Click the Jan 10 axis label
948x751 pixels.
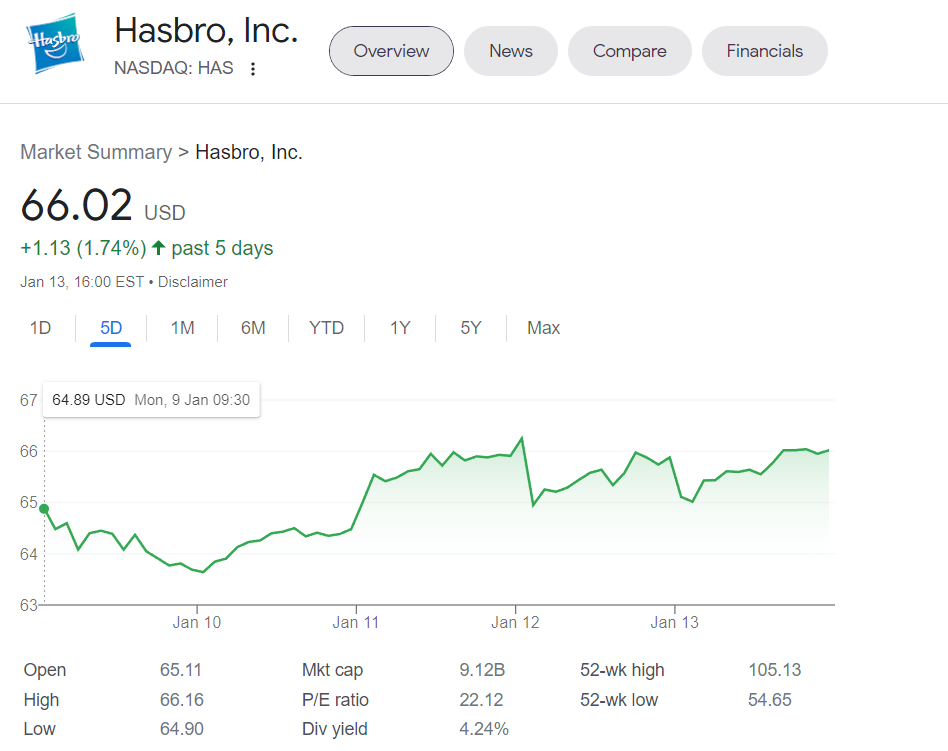(196, 622)
